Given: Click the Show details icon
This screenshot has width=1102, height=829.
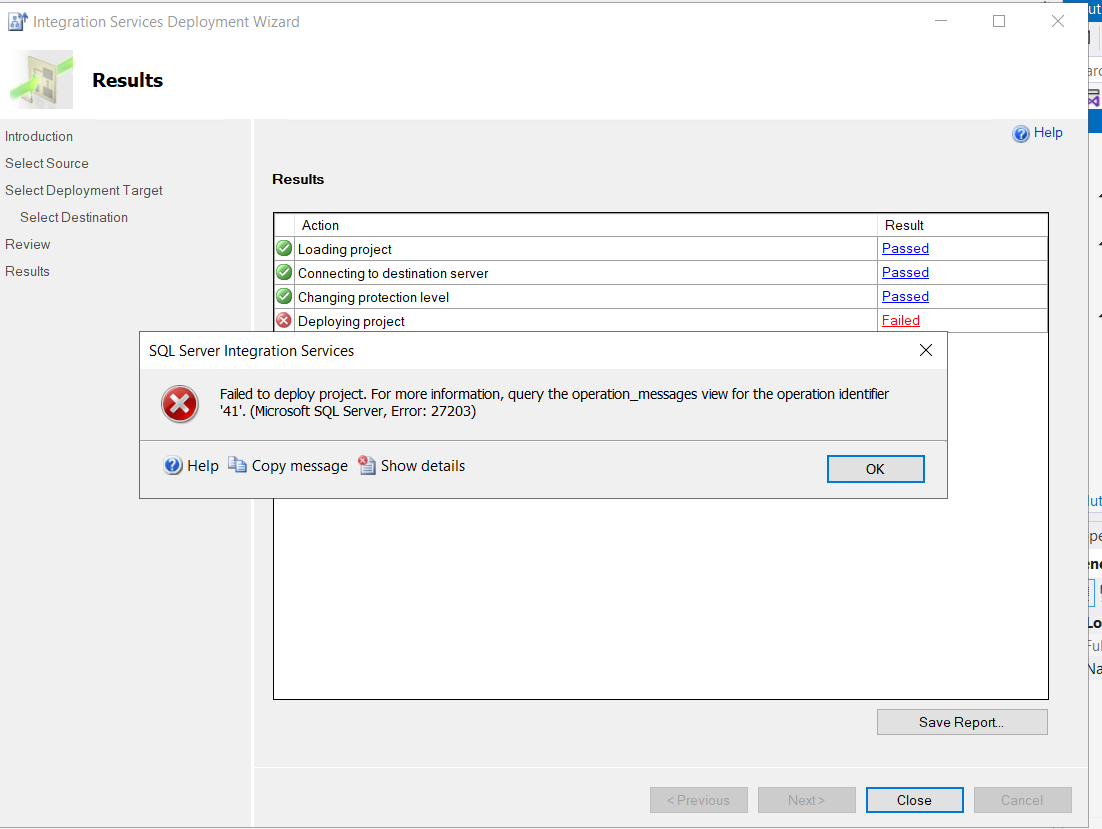Looking at the screenshot, I should pos(367,465).
